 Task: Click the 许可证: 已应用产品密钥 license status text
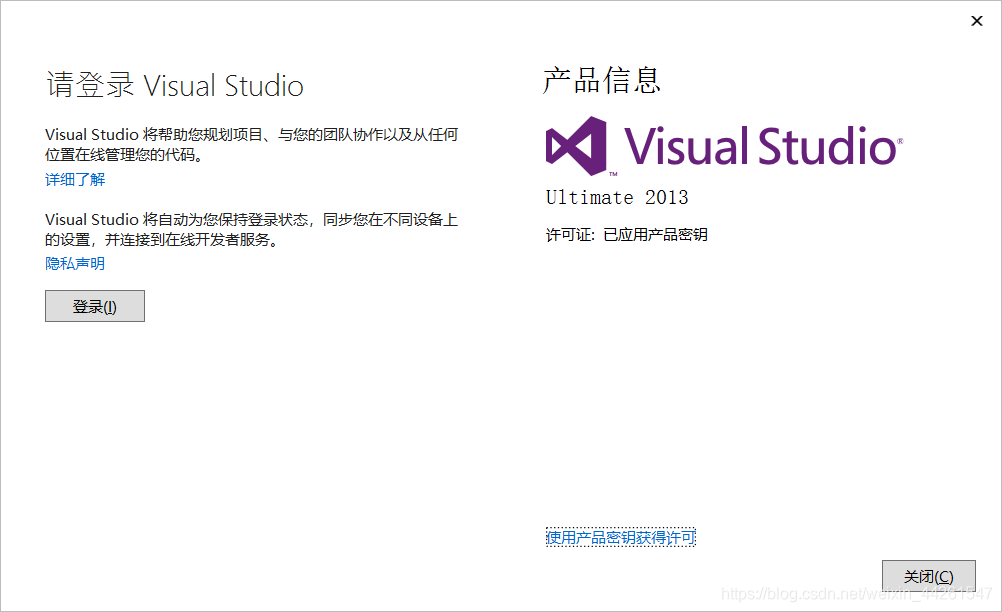click(x=626, y=234)
